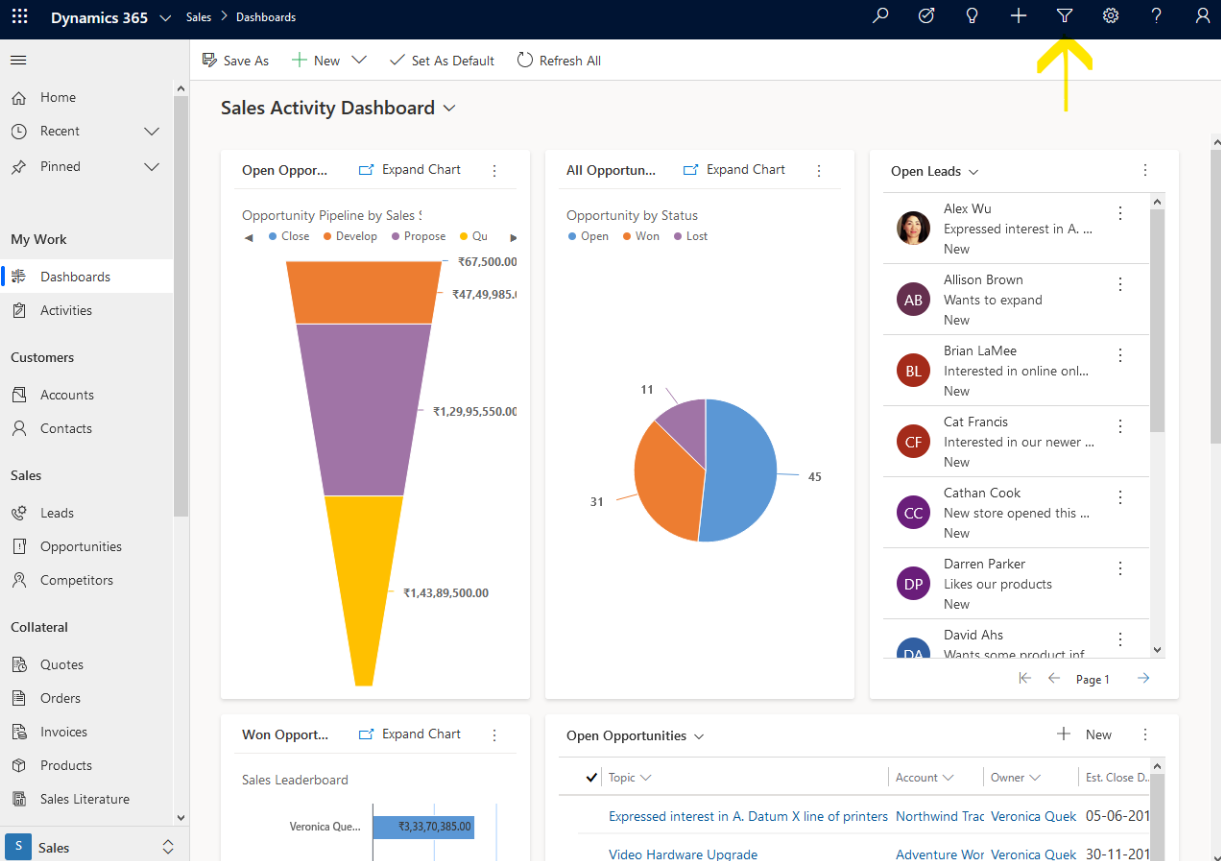Open the search magnifier icon
The height and width of the screenshot is (861, 1221).
(x=880, y=16)
